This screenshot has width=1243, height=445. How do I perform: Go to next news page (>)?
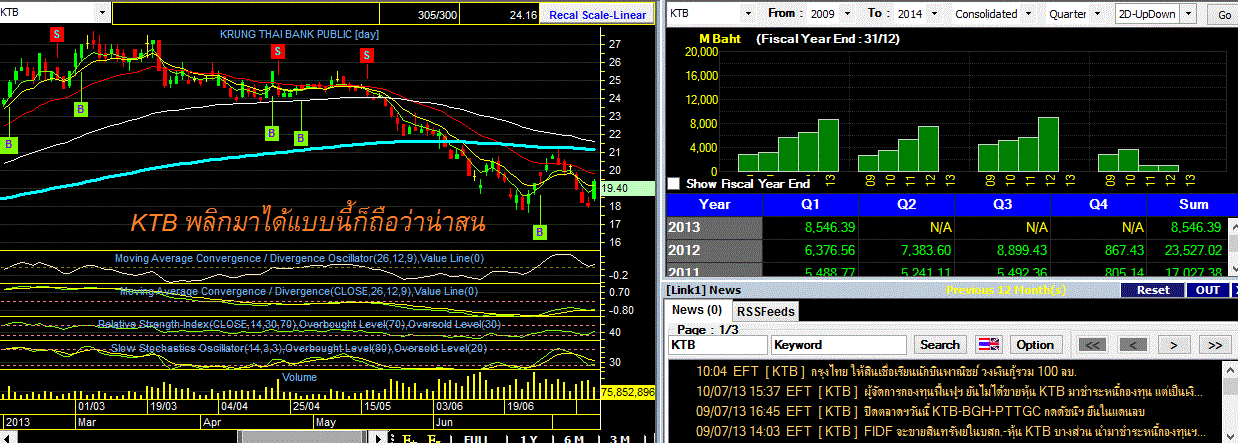(x=1172, y=345)
